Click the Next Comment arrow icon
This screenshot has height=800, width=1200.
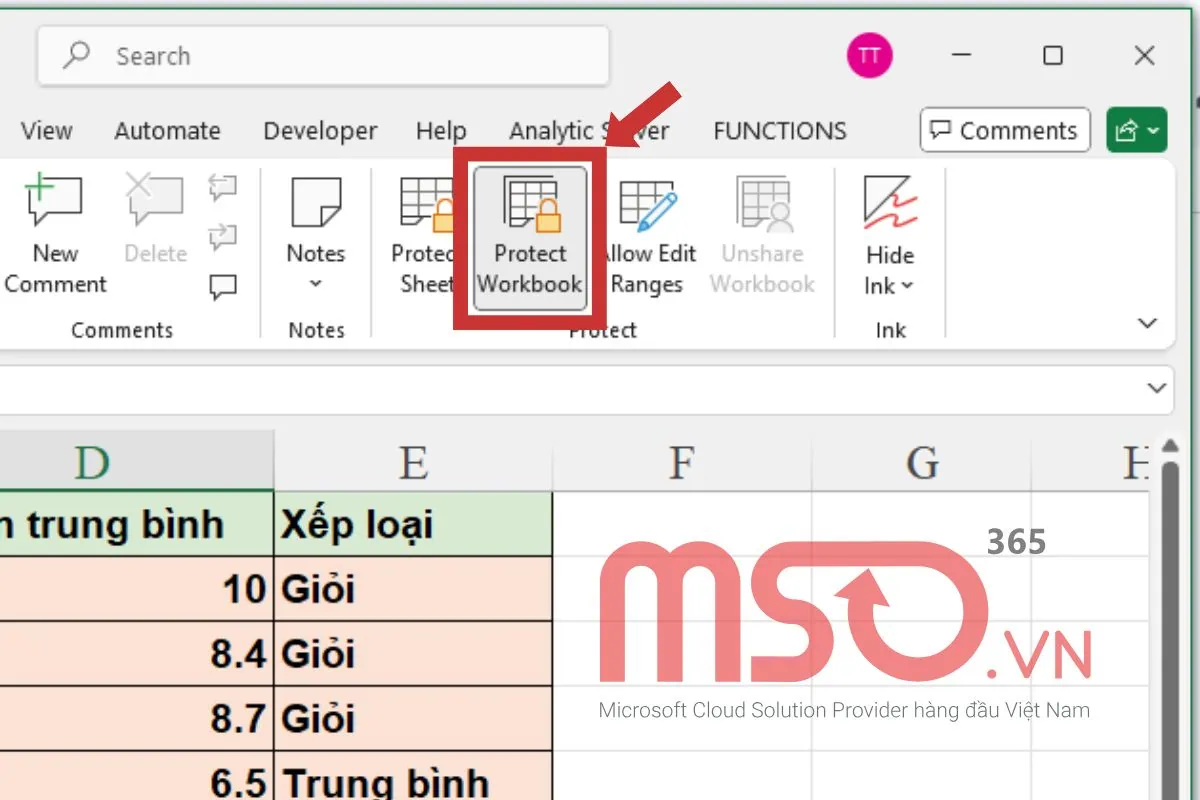point(221,238)
